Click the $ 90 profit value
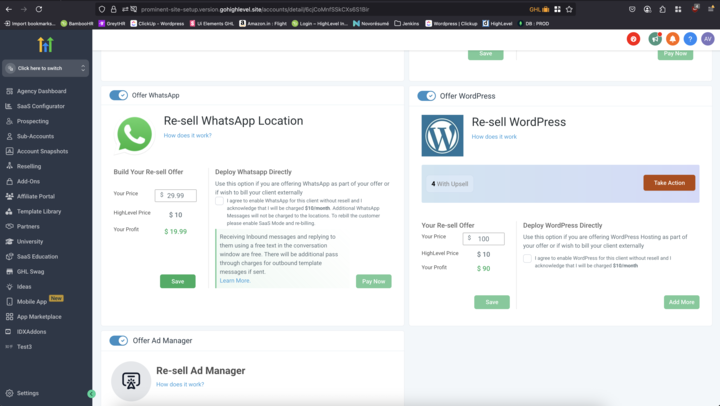The height and width of the screenshot is (406, 720). tap(484, 269)
